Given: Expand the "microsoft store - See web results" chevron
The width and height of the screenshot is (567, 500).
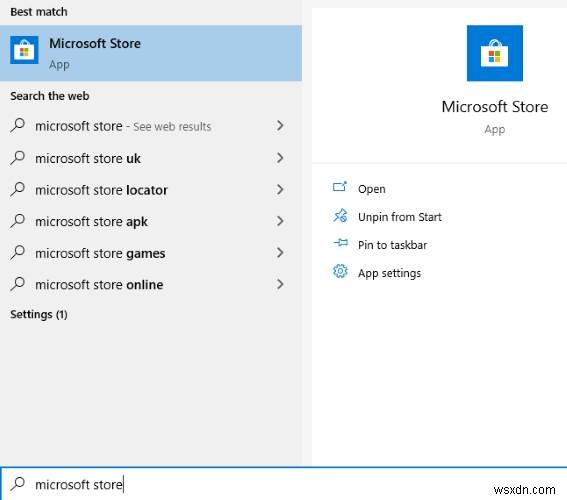Looking at the screenshot, I should point(280,126).
